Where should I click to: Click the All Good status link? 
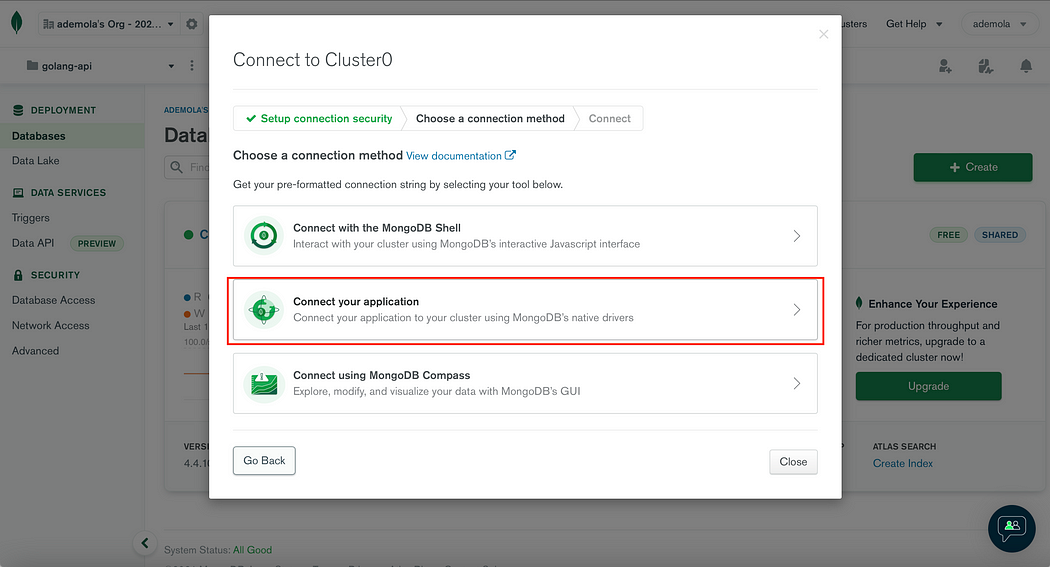click(252, 550)
